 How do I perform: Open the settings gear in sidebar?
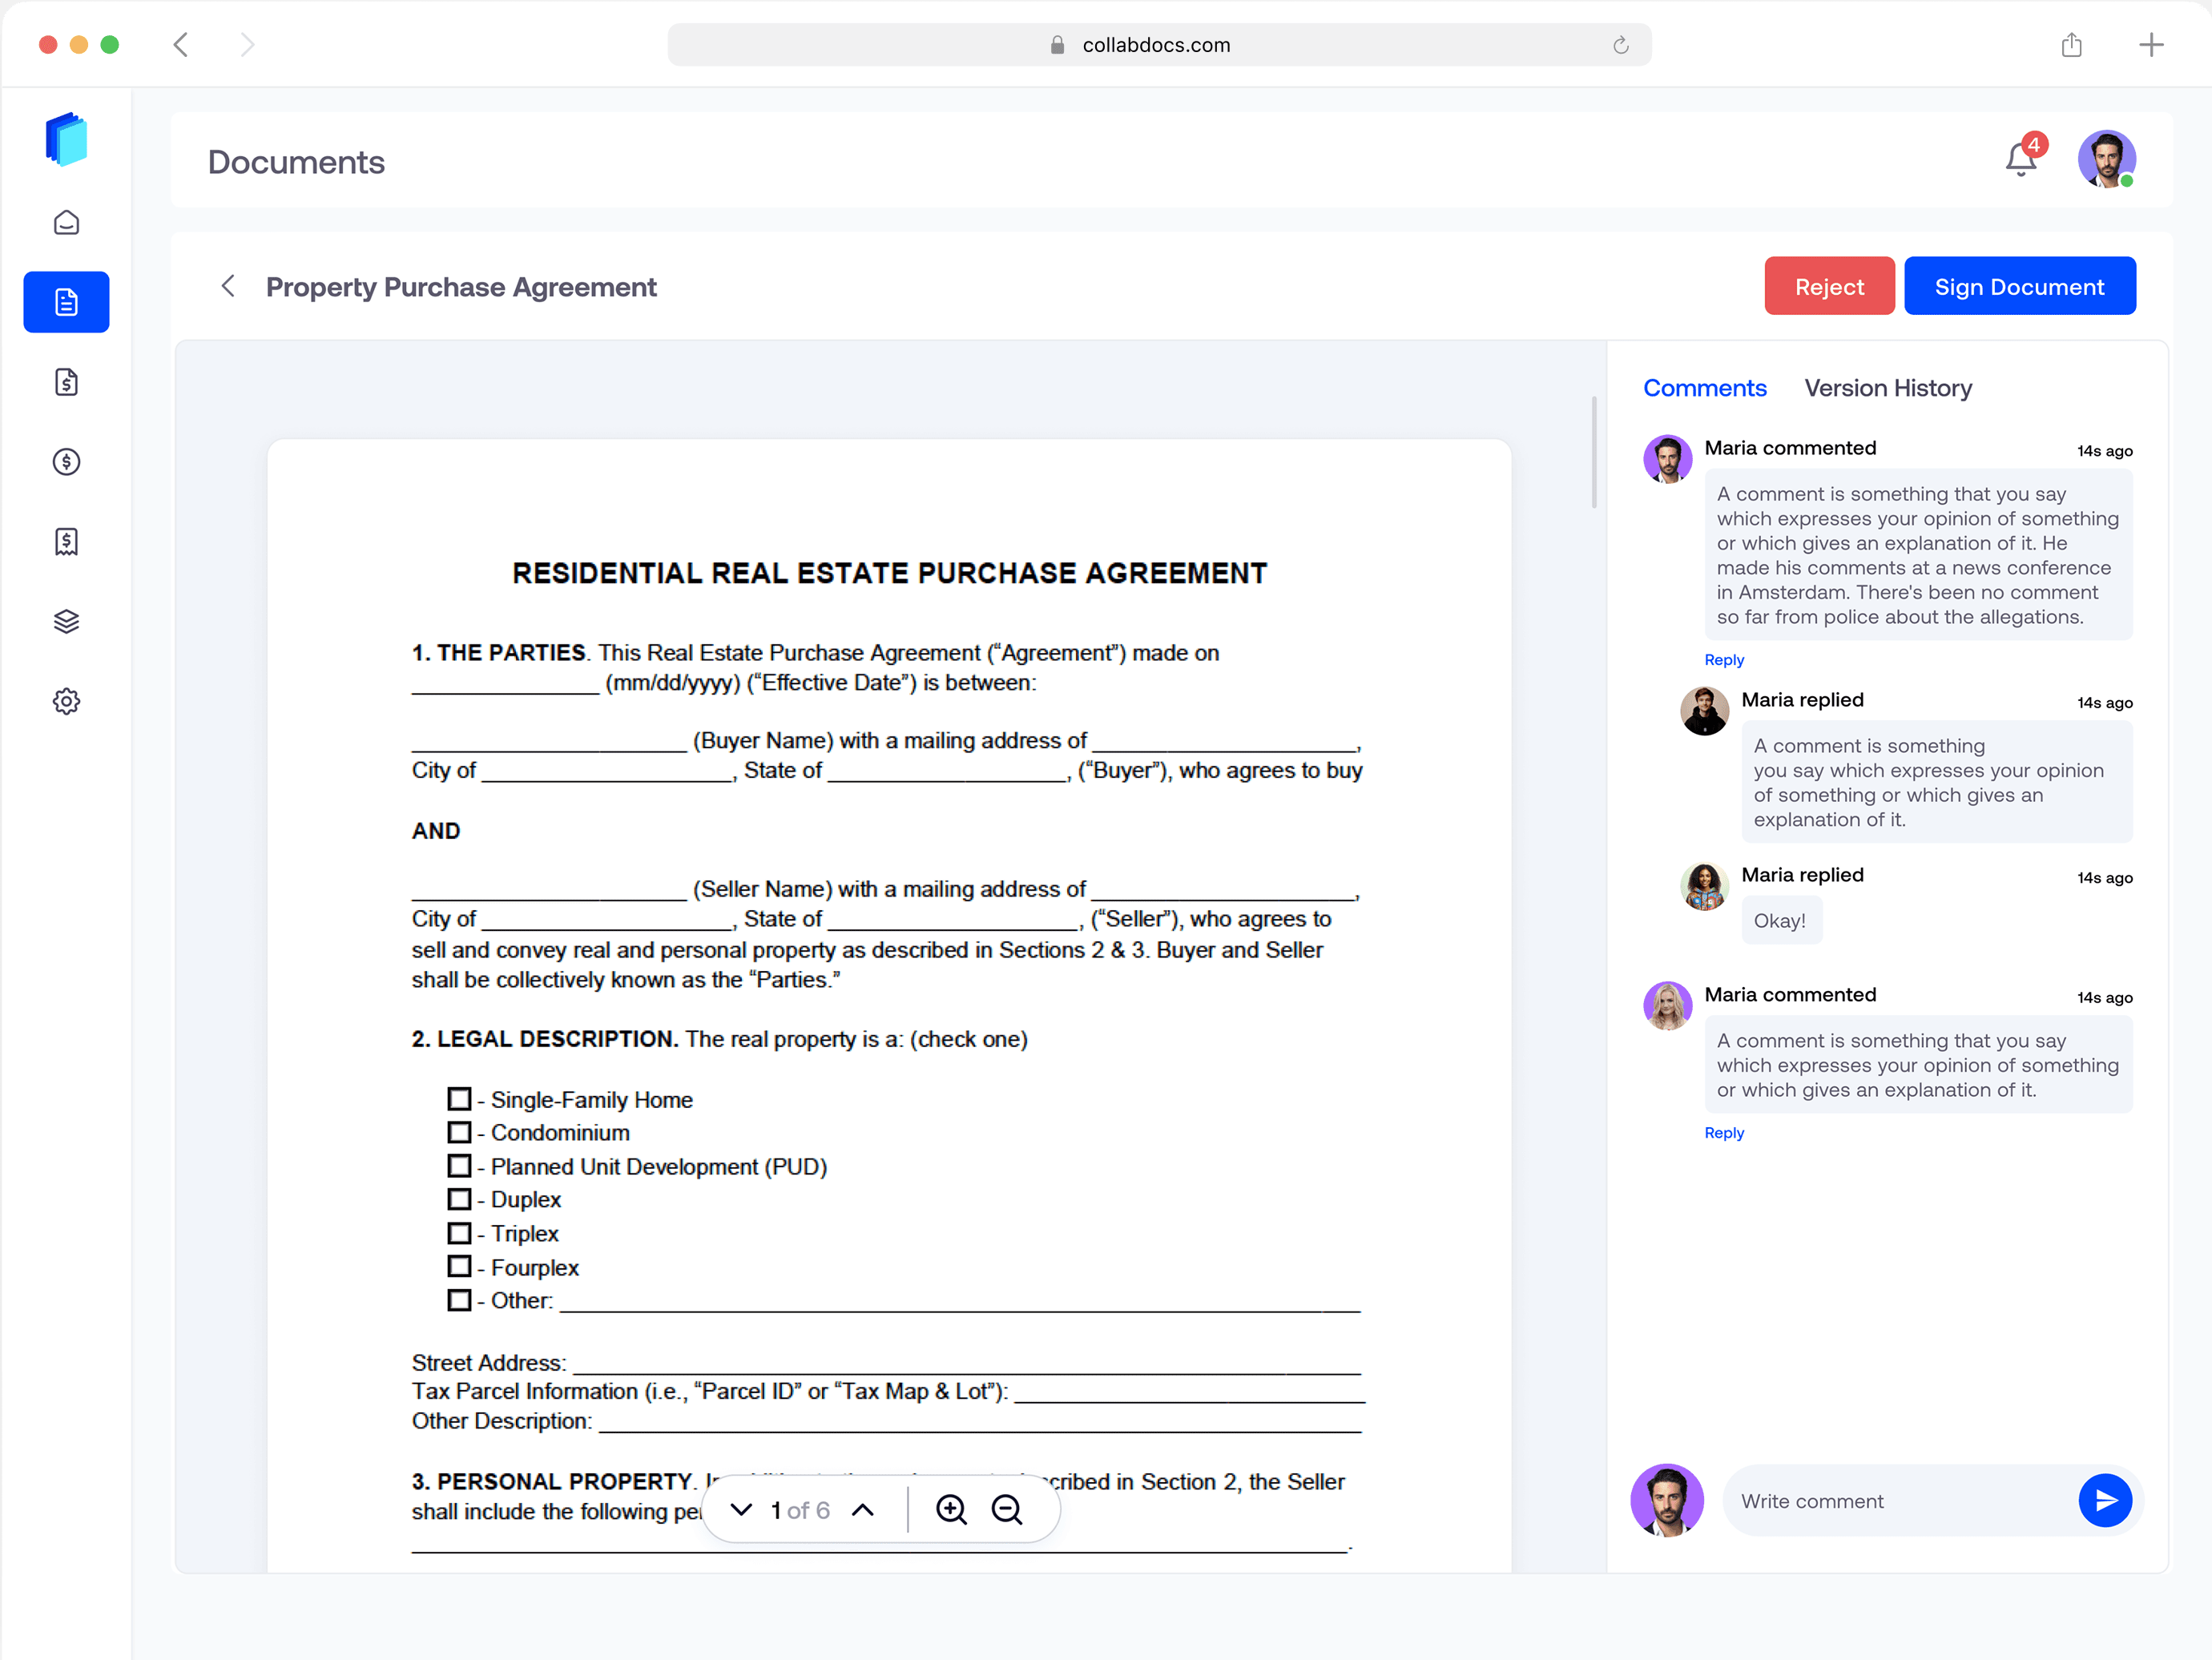[66, 701]
